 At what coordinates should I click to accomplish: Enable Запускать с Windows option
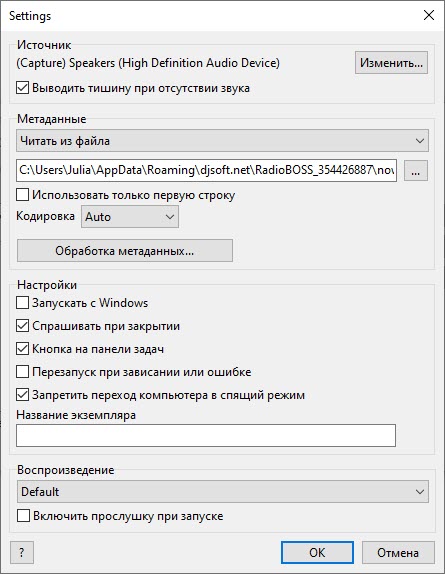click(22, 303)
